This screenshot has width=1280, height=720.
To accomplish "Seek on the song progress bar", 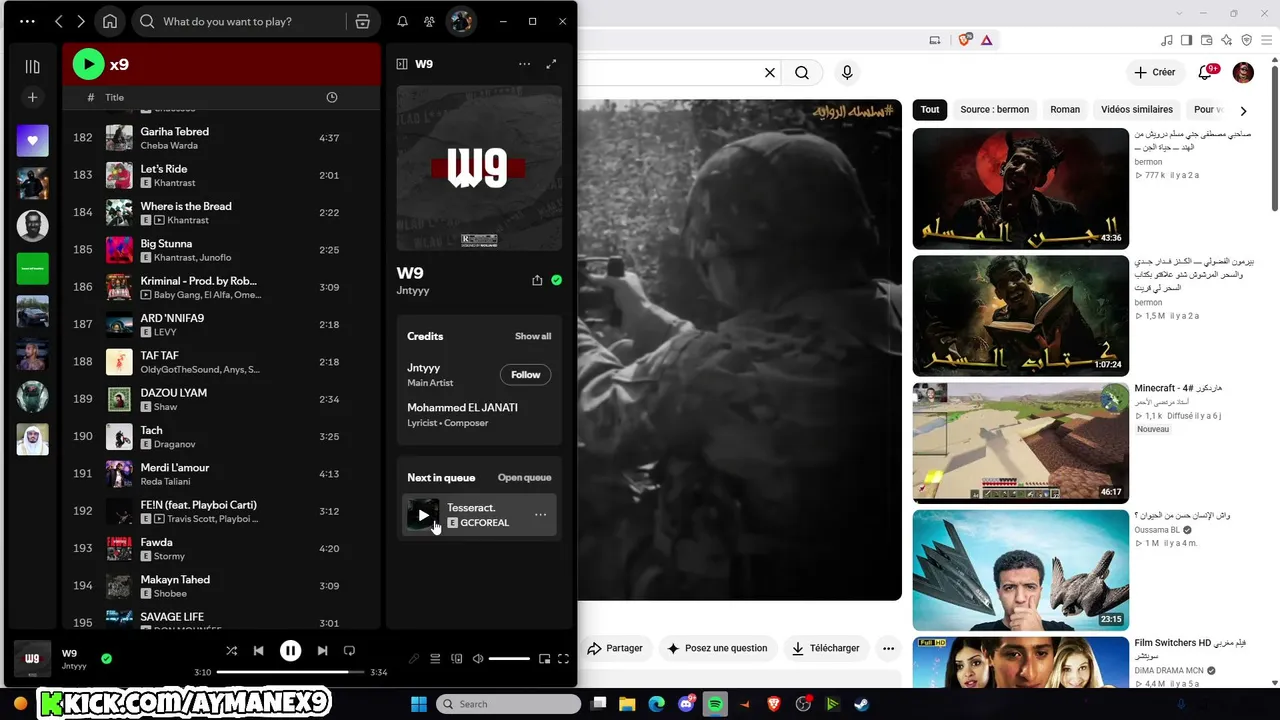I will click(290, 672).
